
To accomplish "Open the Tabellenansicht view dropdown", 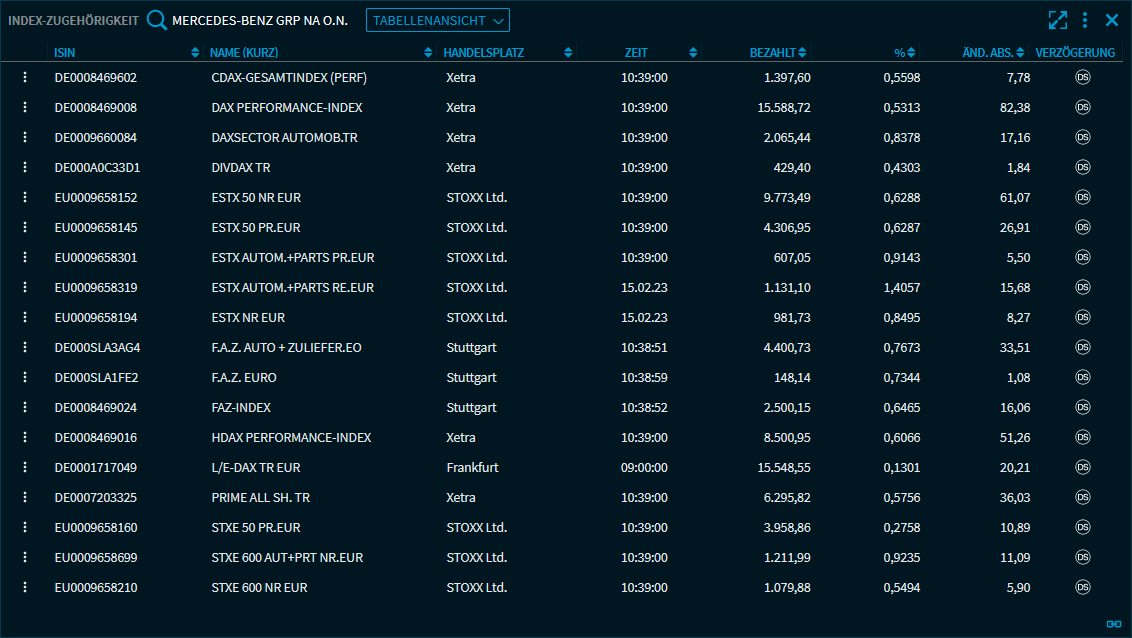I will [x=438, y=20].
